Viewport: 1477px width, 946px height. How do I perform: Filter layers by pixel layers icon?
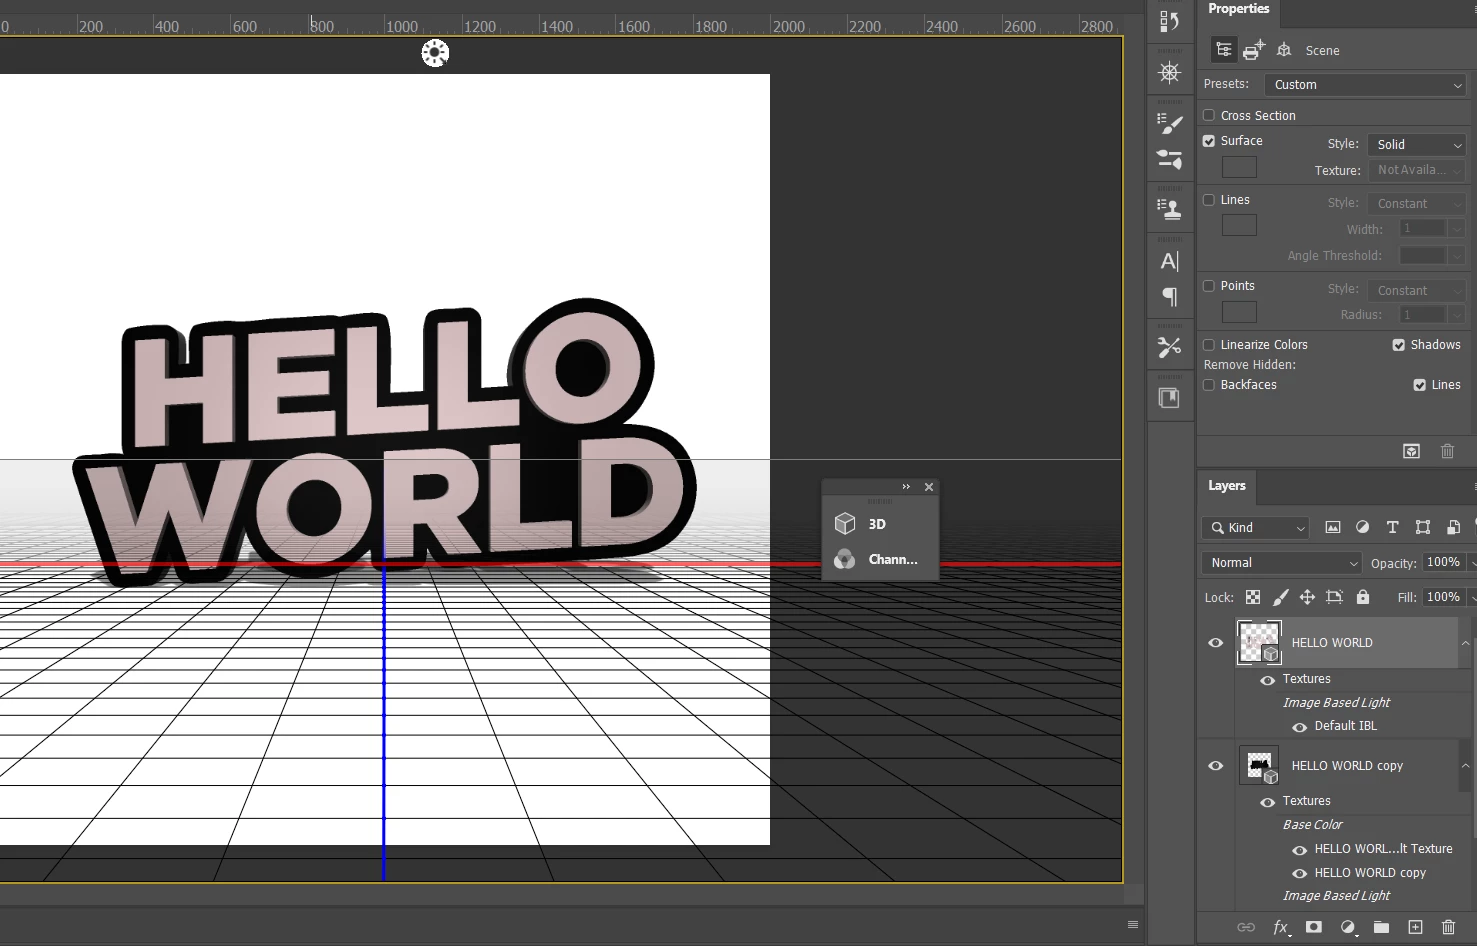[1333, 527]
